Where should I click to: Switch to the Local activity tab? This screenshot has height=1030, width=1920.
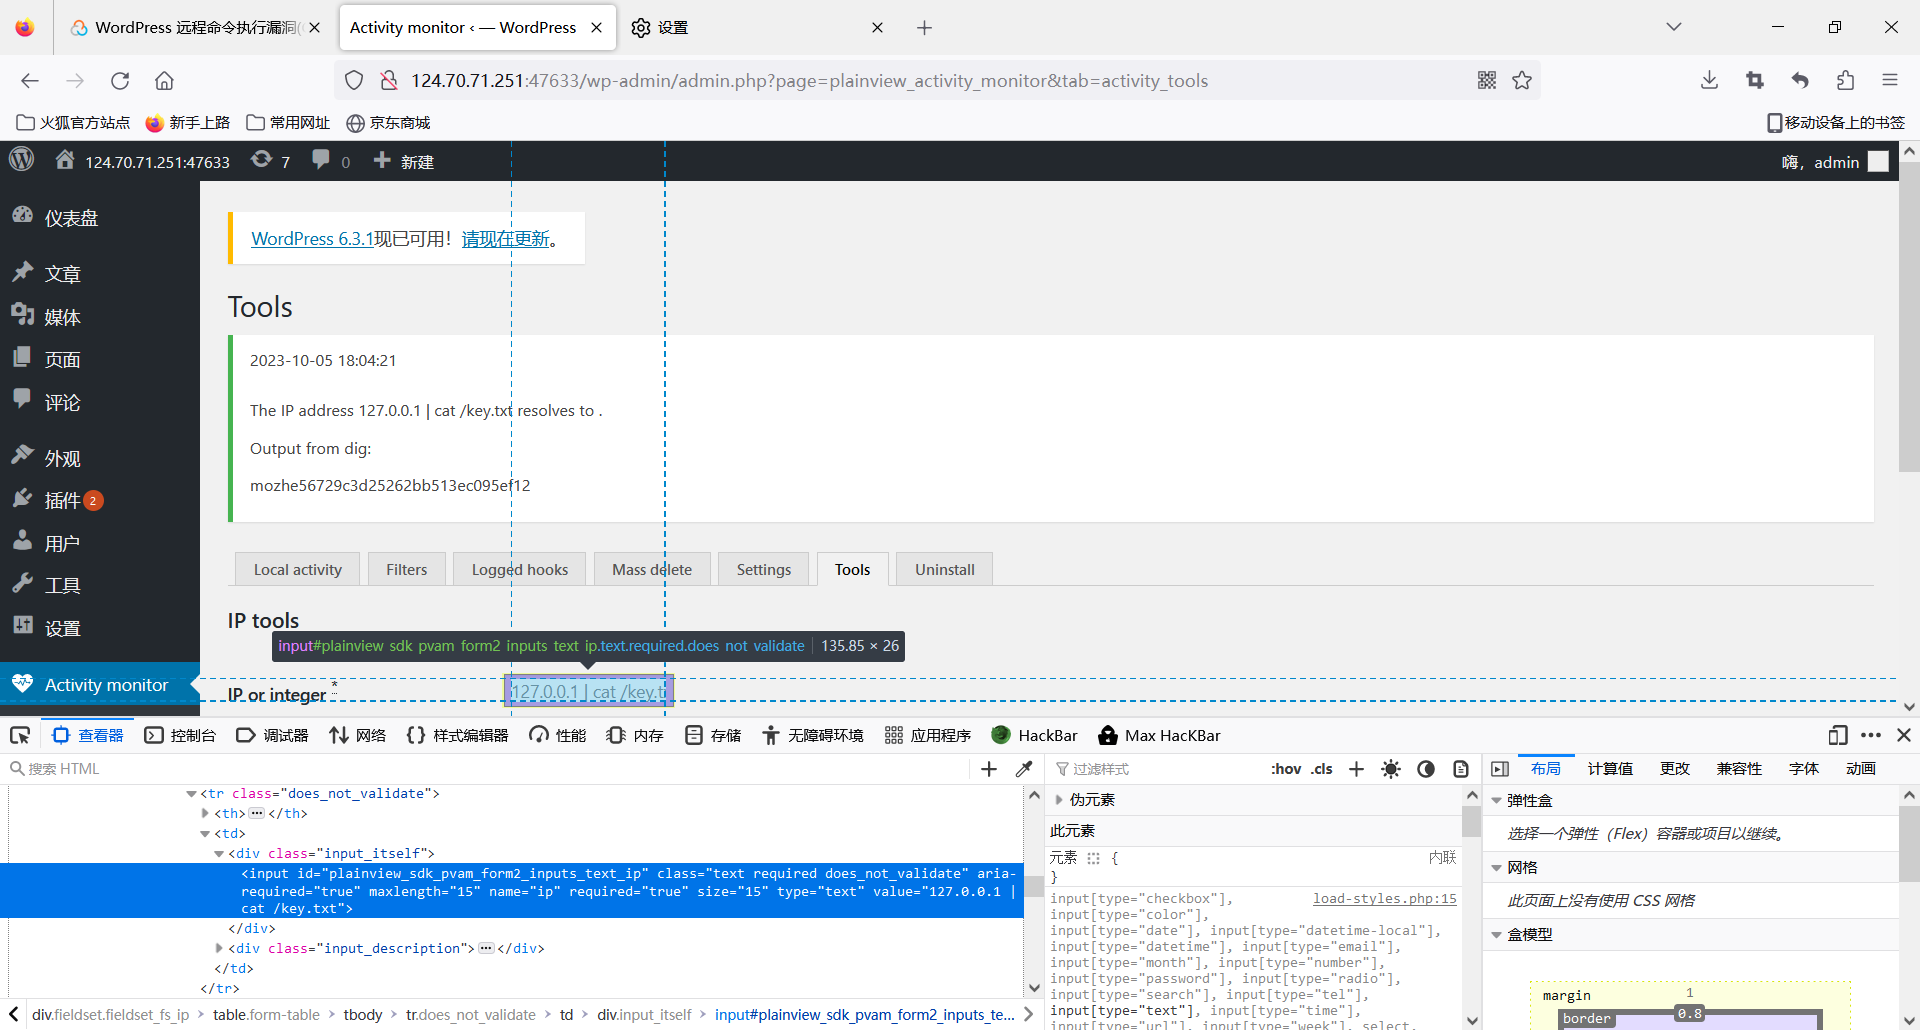point(297,569)
